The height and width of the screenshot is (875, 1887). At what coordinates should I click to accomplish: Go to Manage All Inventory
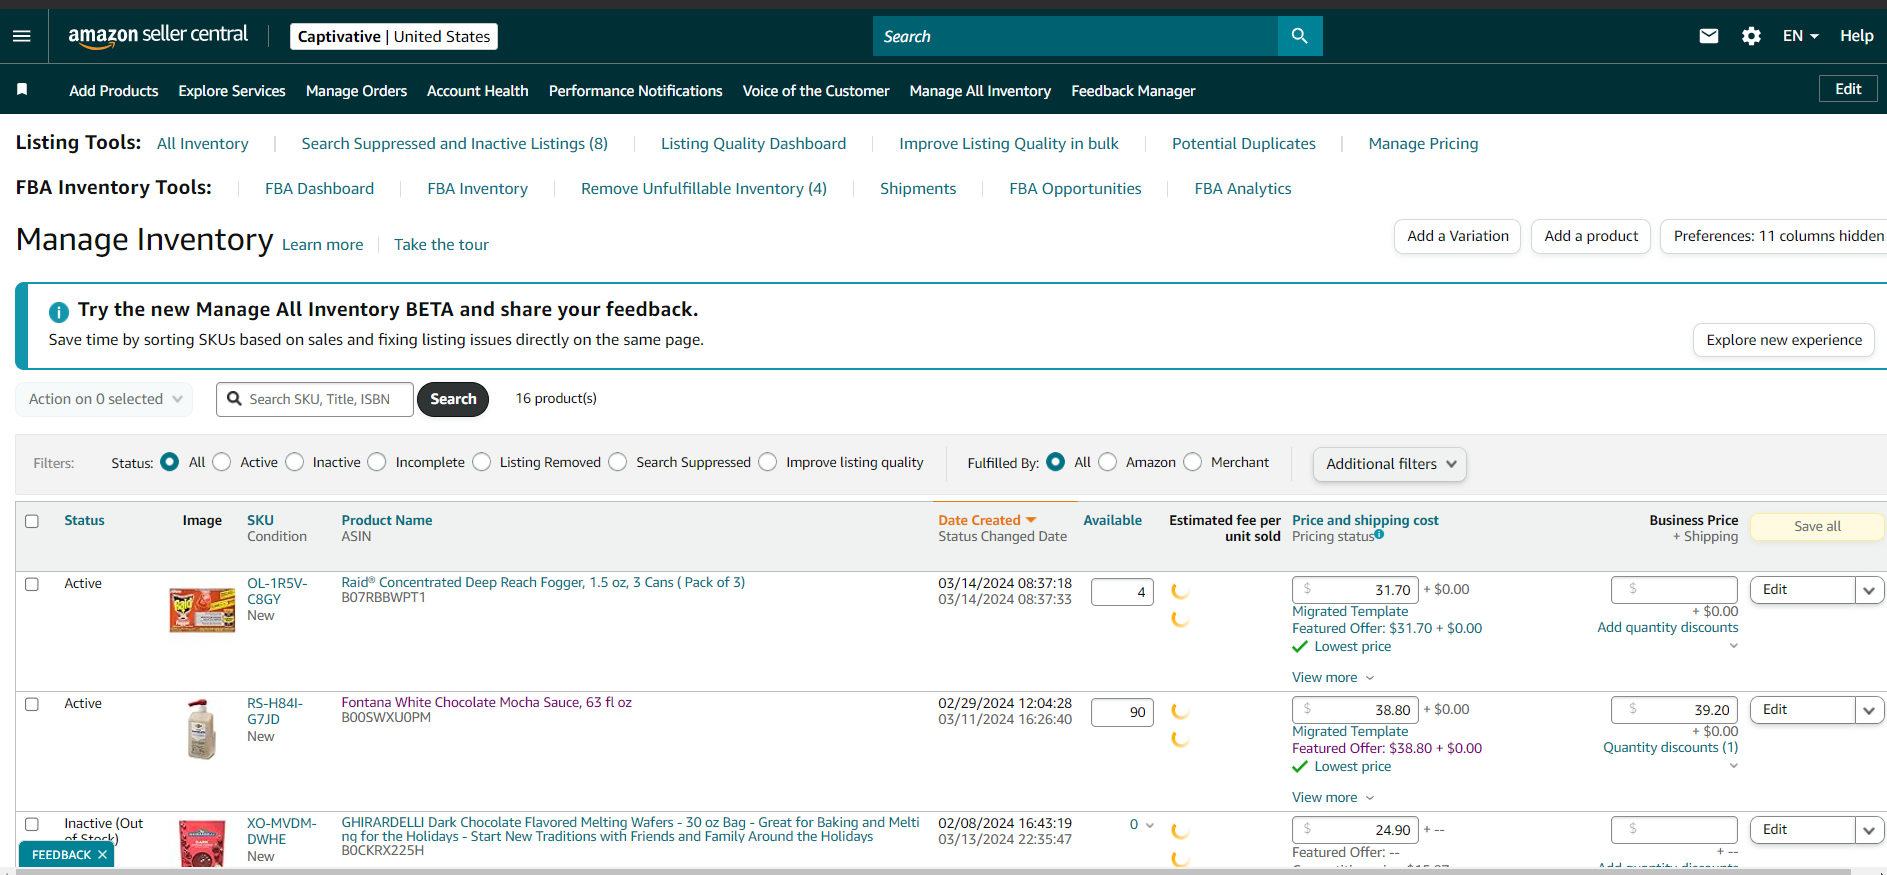tap(980, 91)
